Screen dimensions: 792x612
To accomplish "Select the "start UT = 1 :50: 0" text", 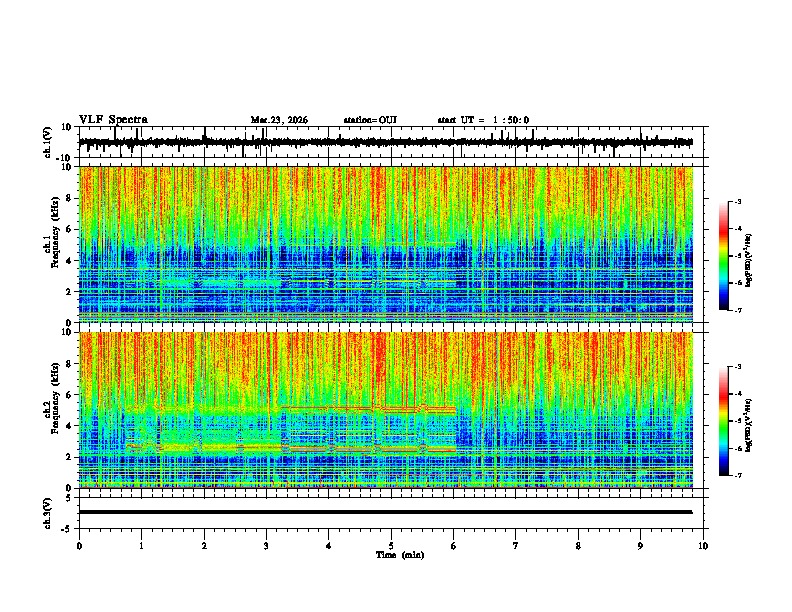I will 483,120.
